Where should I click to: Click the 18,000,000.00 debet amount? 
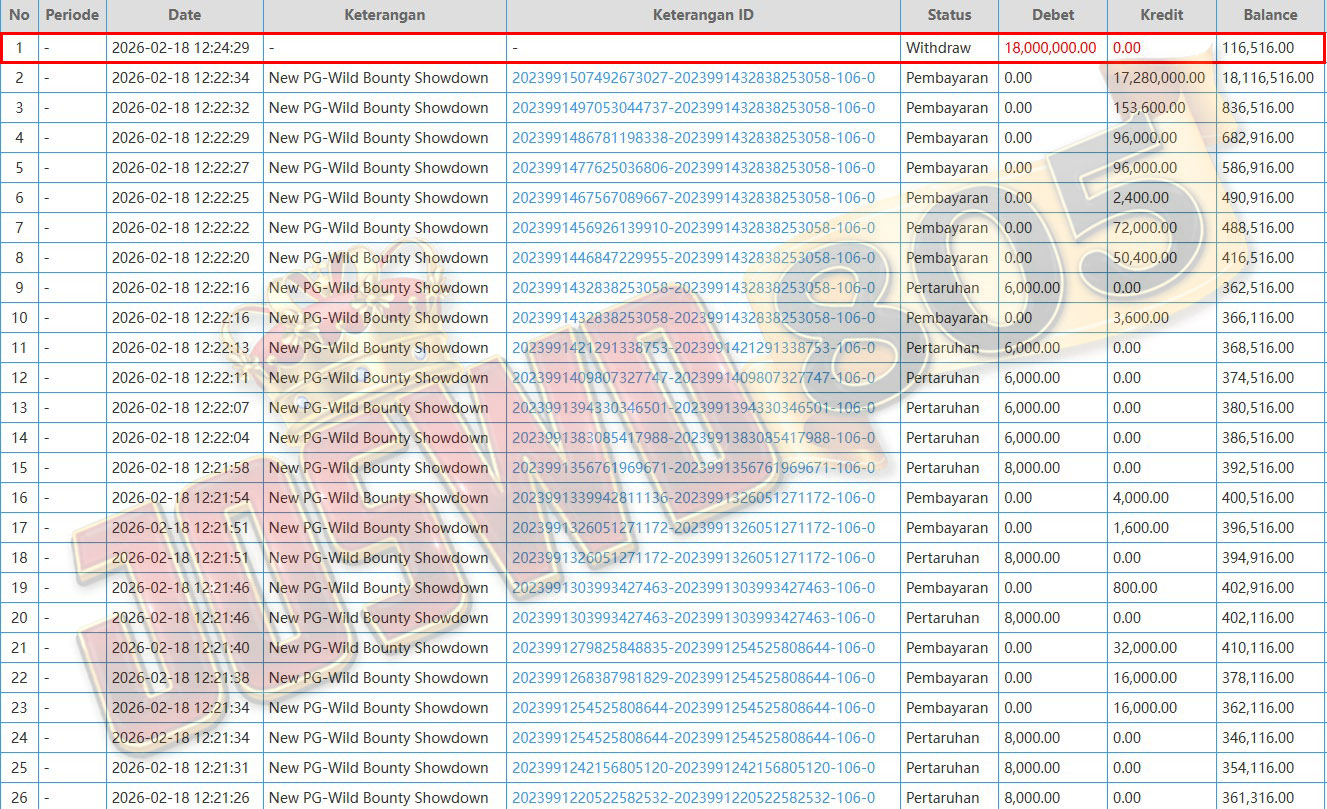point(1050,48)
